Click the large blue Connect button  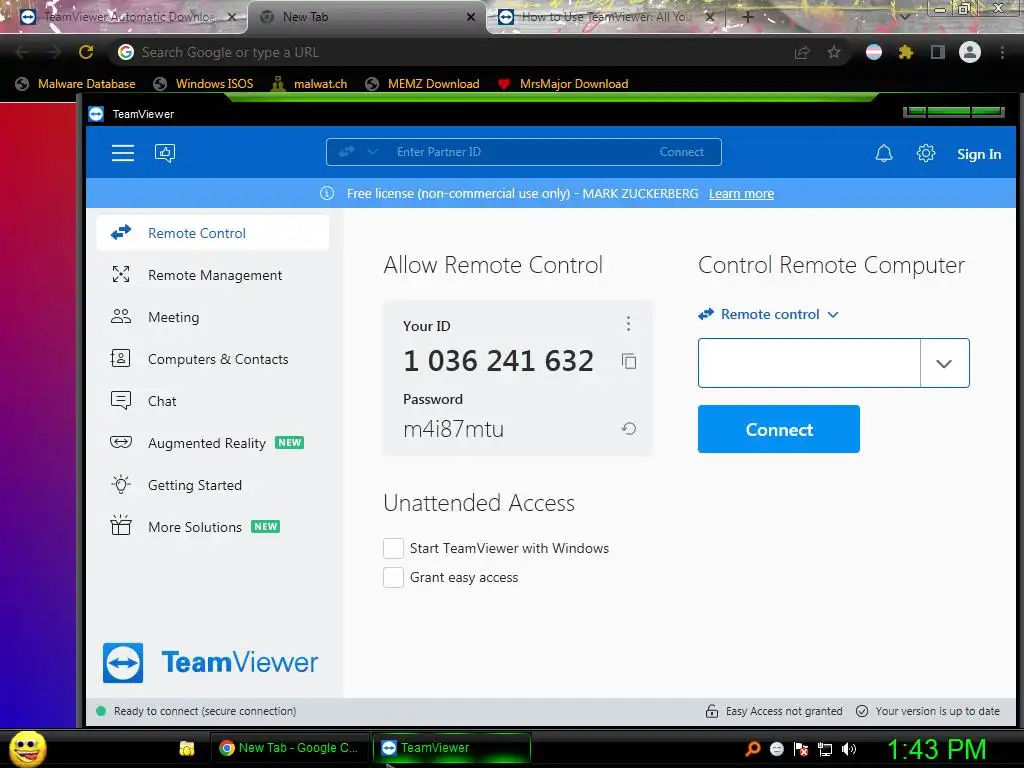pyautogui.click(x=778, y=429)
